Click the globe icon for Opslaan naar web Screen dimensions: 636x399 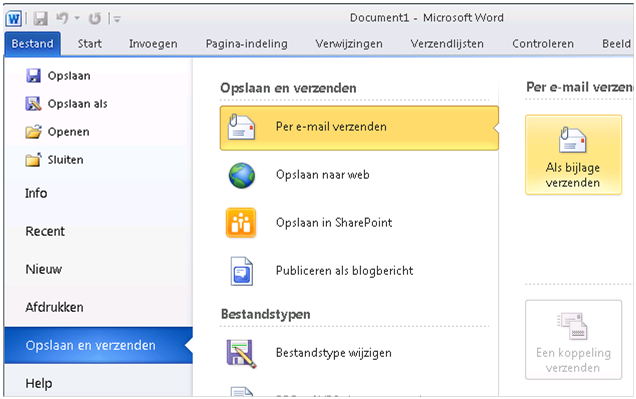pyautogui.click(x=242, y=176)
